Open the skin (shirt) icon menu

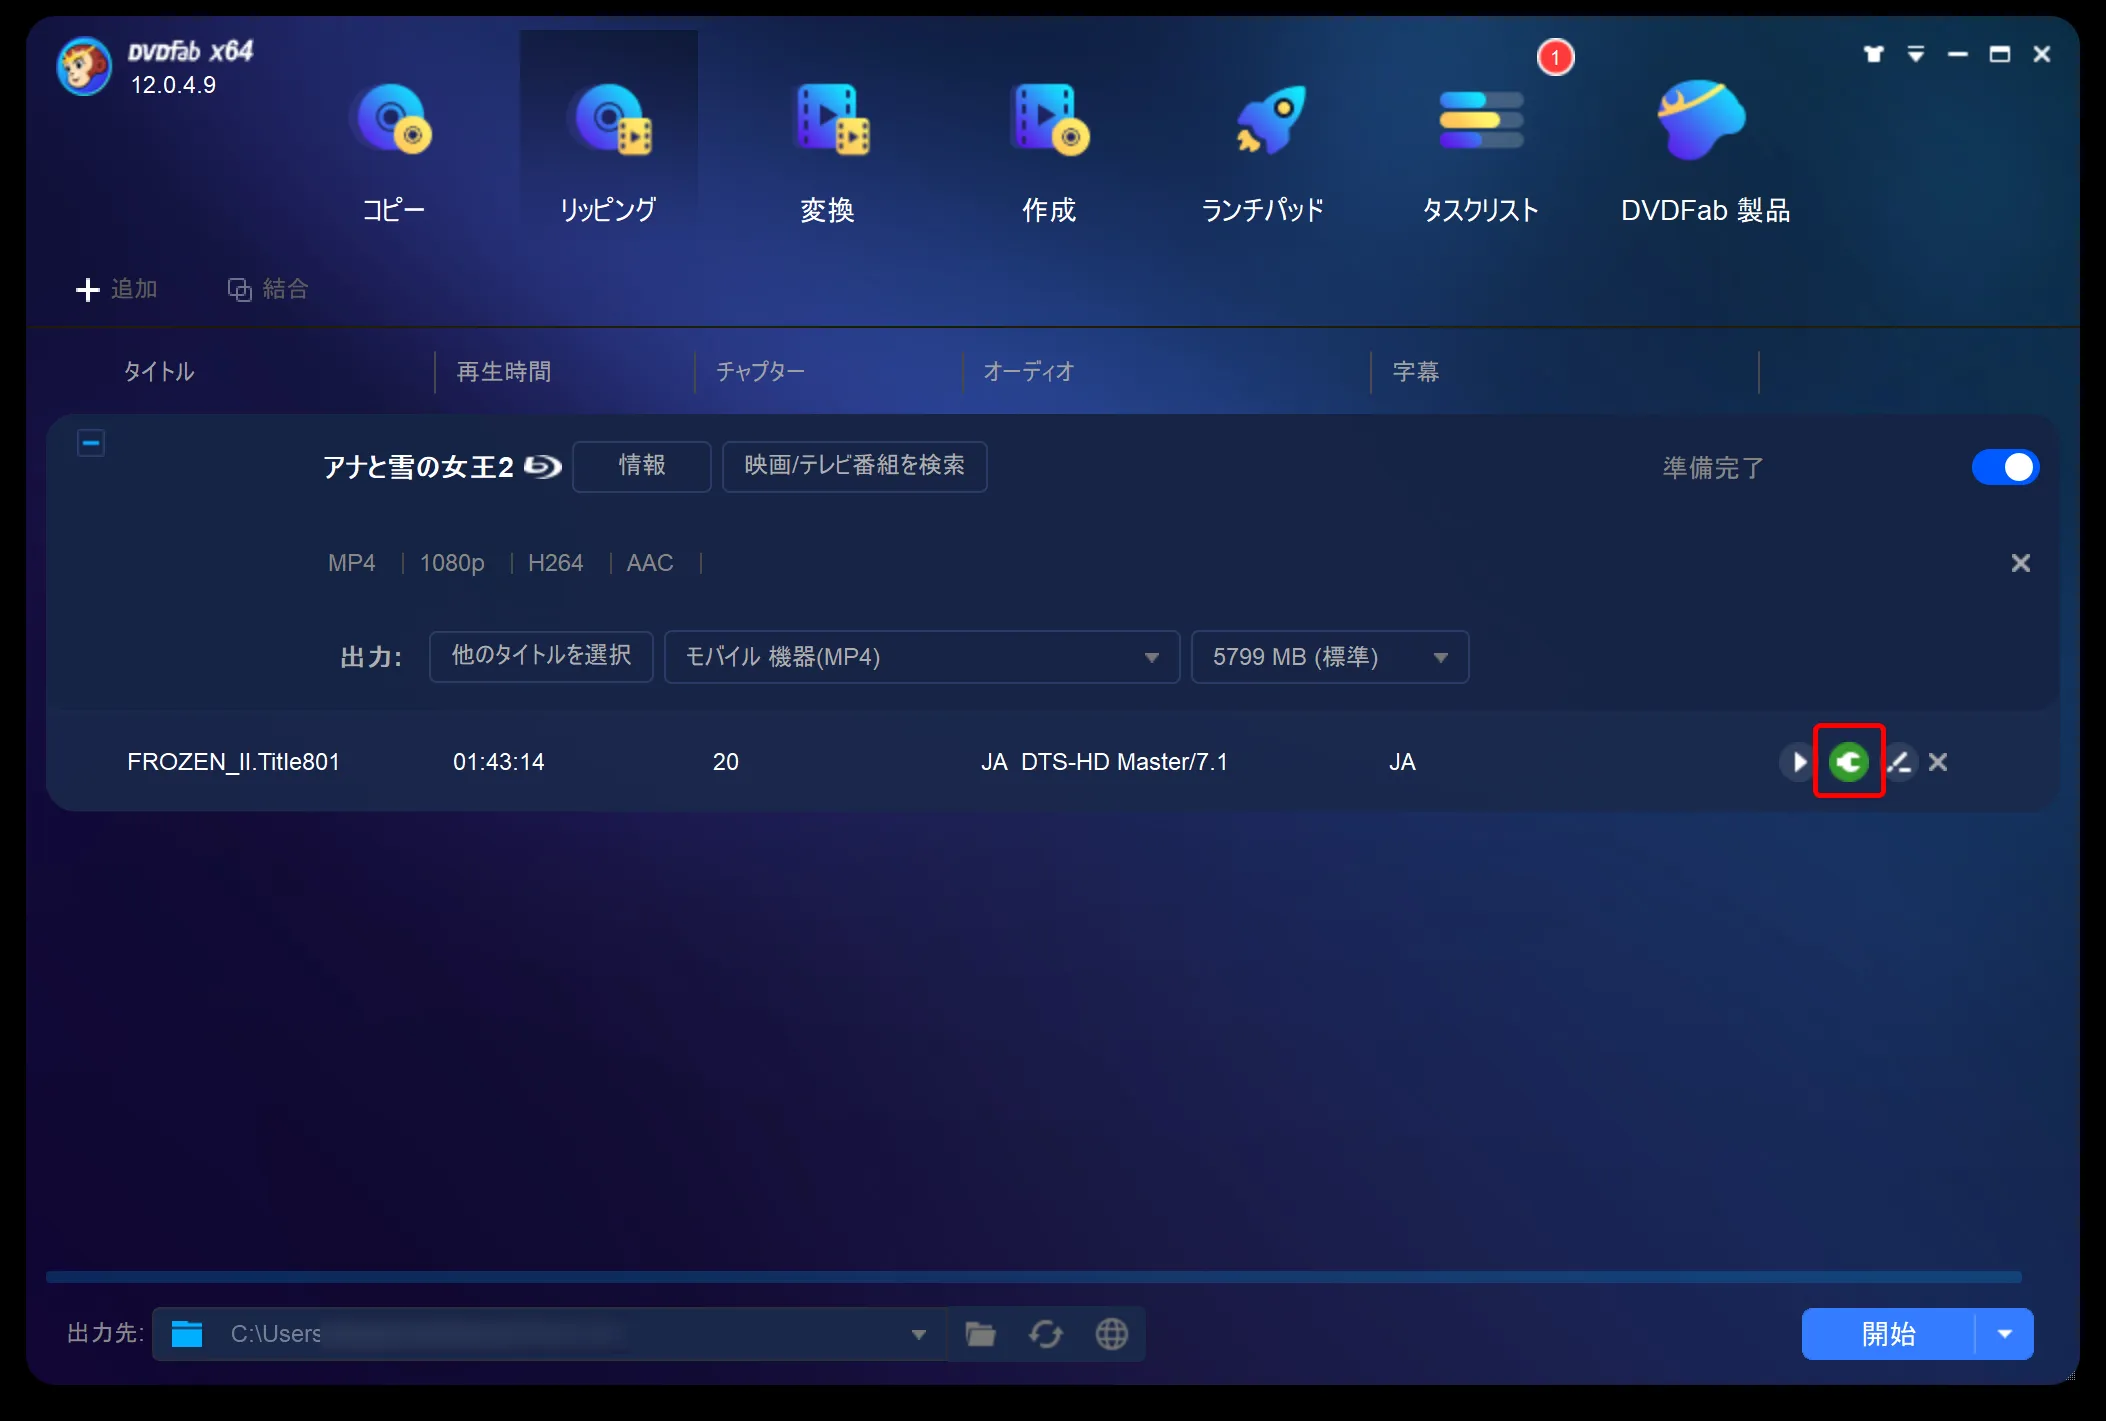1873,54
